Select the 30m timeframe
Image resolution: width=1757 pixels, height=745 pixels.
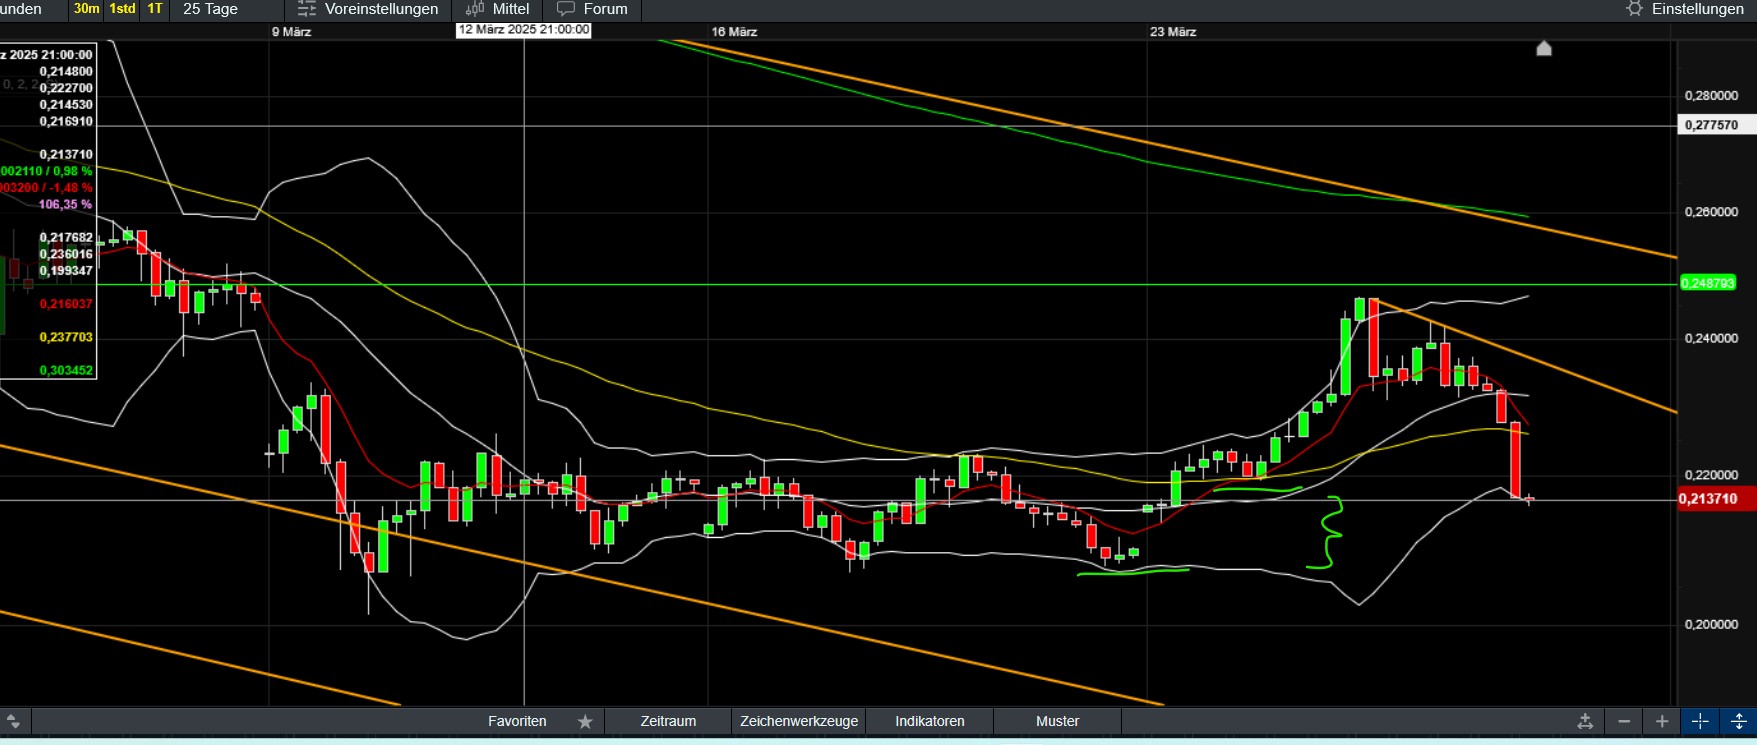[87, 9]
